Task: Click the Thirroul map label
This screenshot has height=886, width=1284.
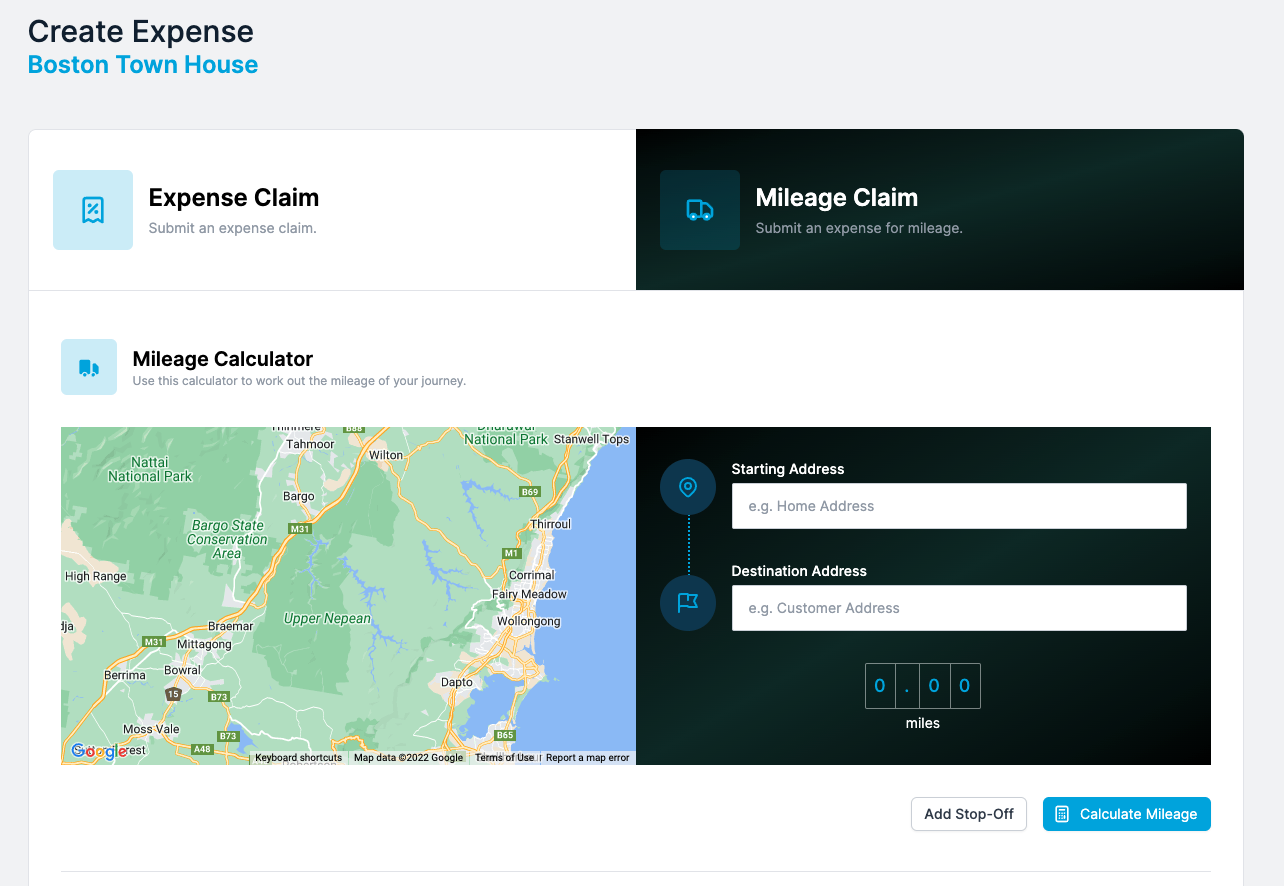Action: tap(551, 524)
